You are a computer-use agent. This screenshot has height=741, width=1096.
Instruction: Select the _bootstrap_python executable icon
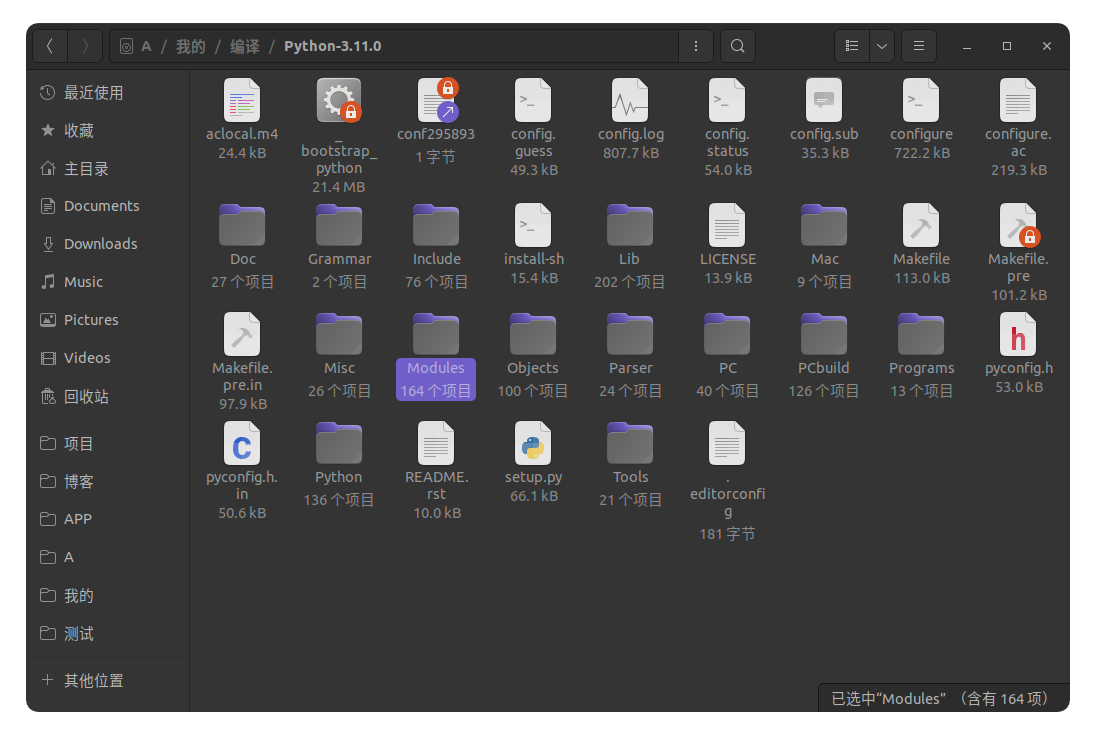point(339,101)
